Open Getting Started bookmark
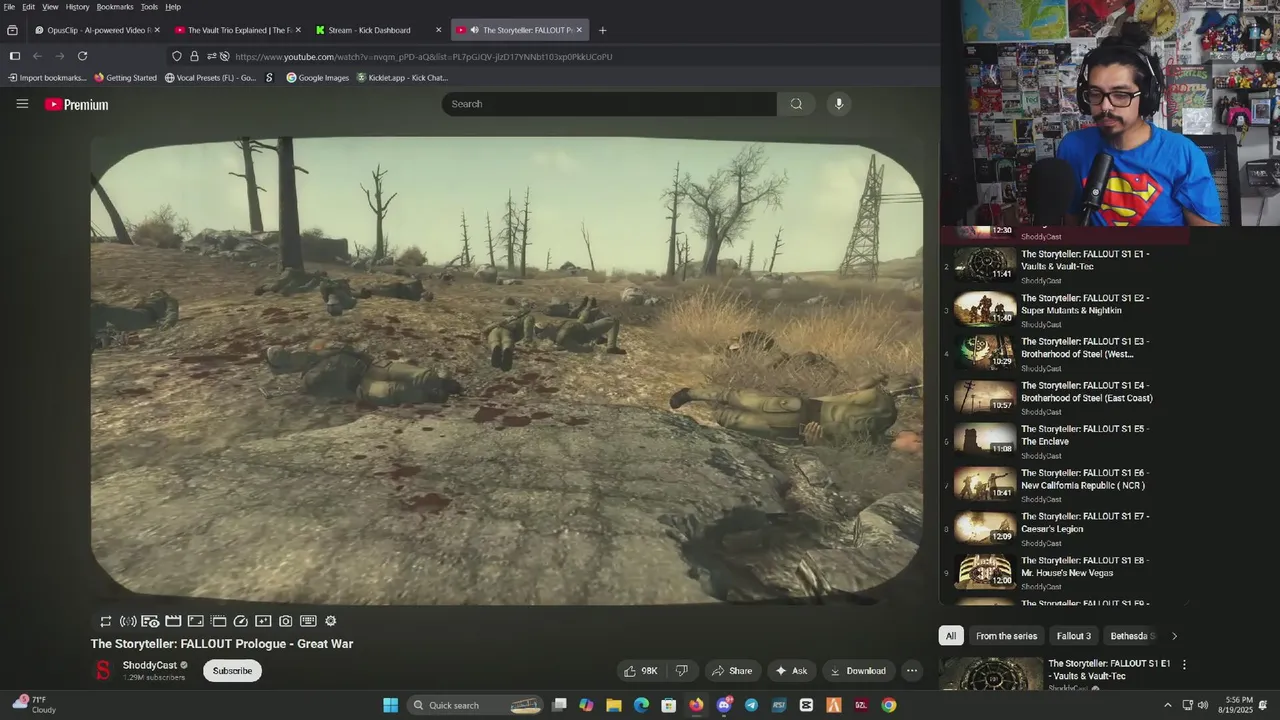This screenshot has height=720, width=1280. point(125,77)
